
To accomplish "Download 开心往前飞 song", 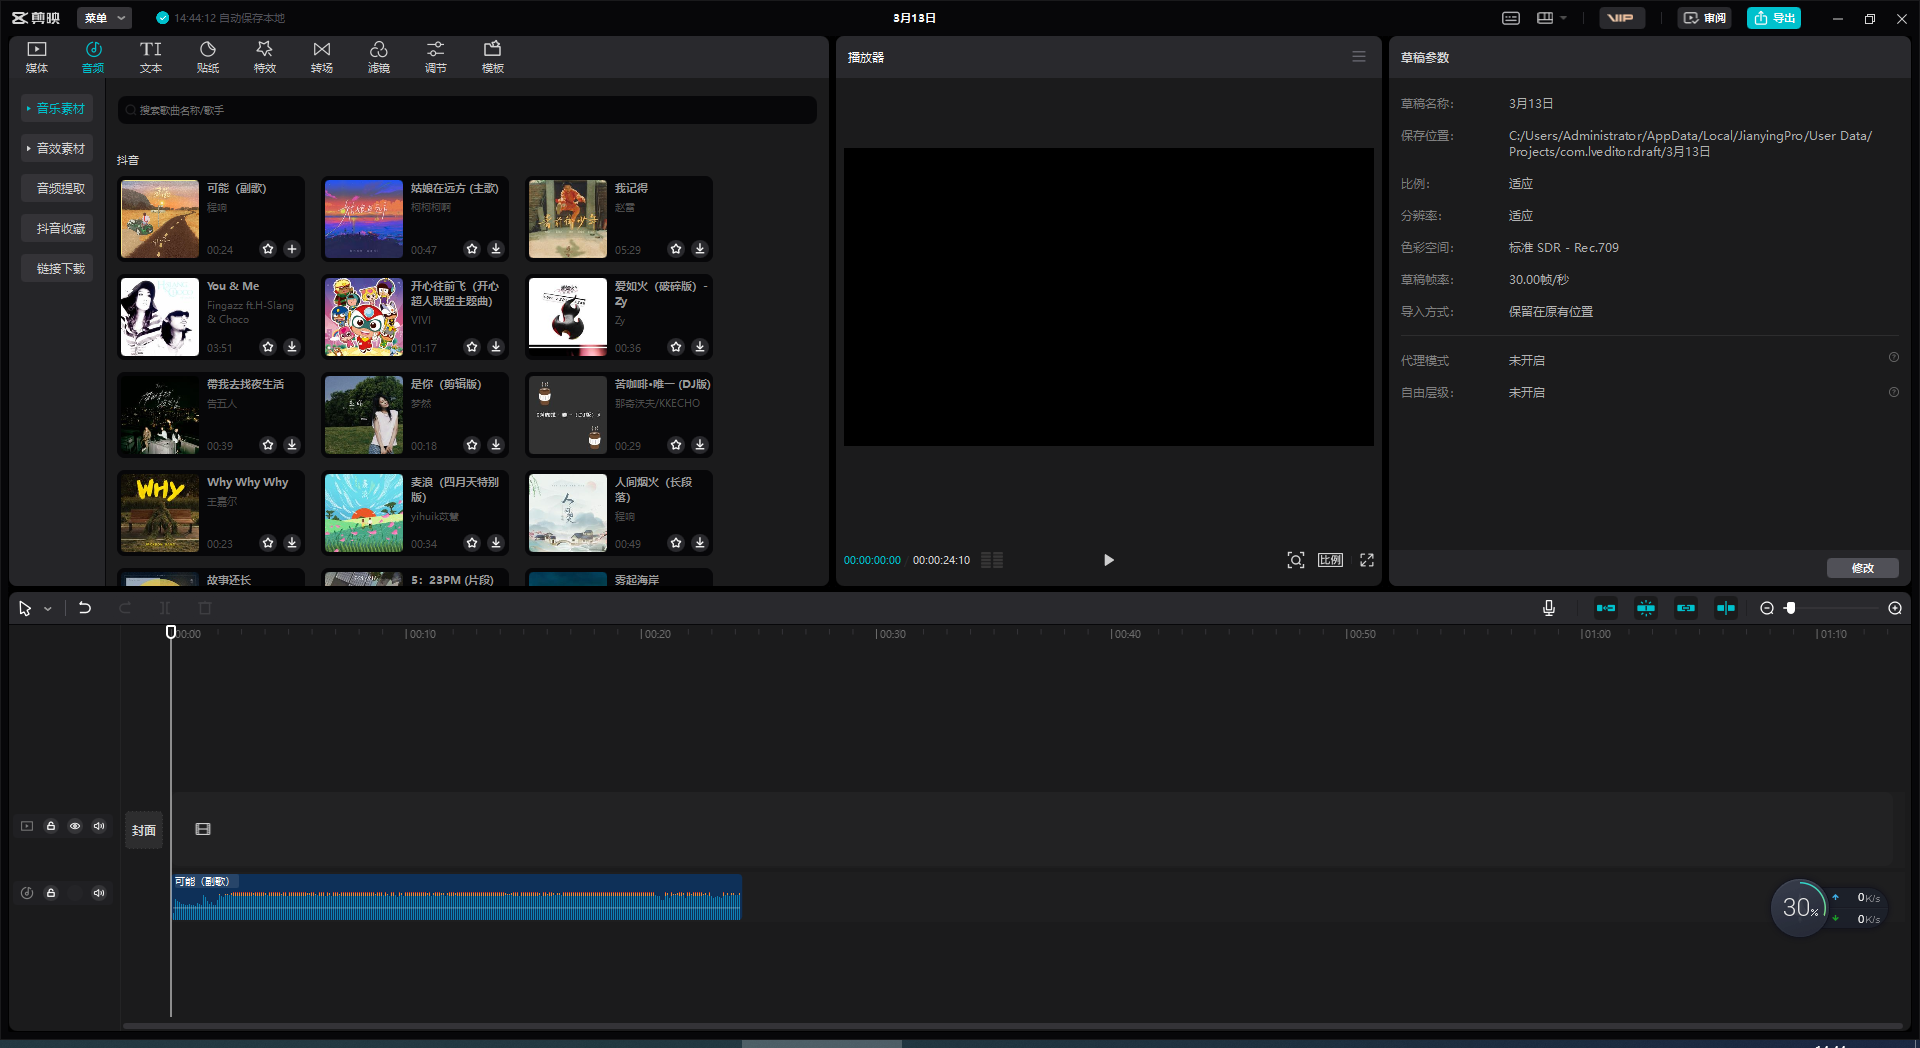I will coord(496,347).
